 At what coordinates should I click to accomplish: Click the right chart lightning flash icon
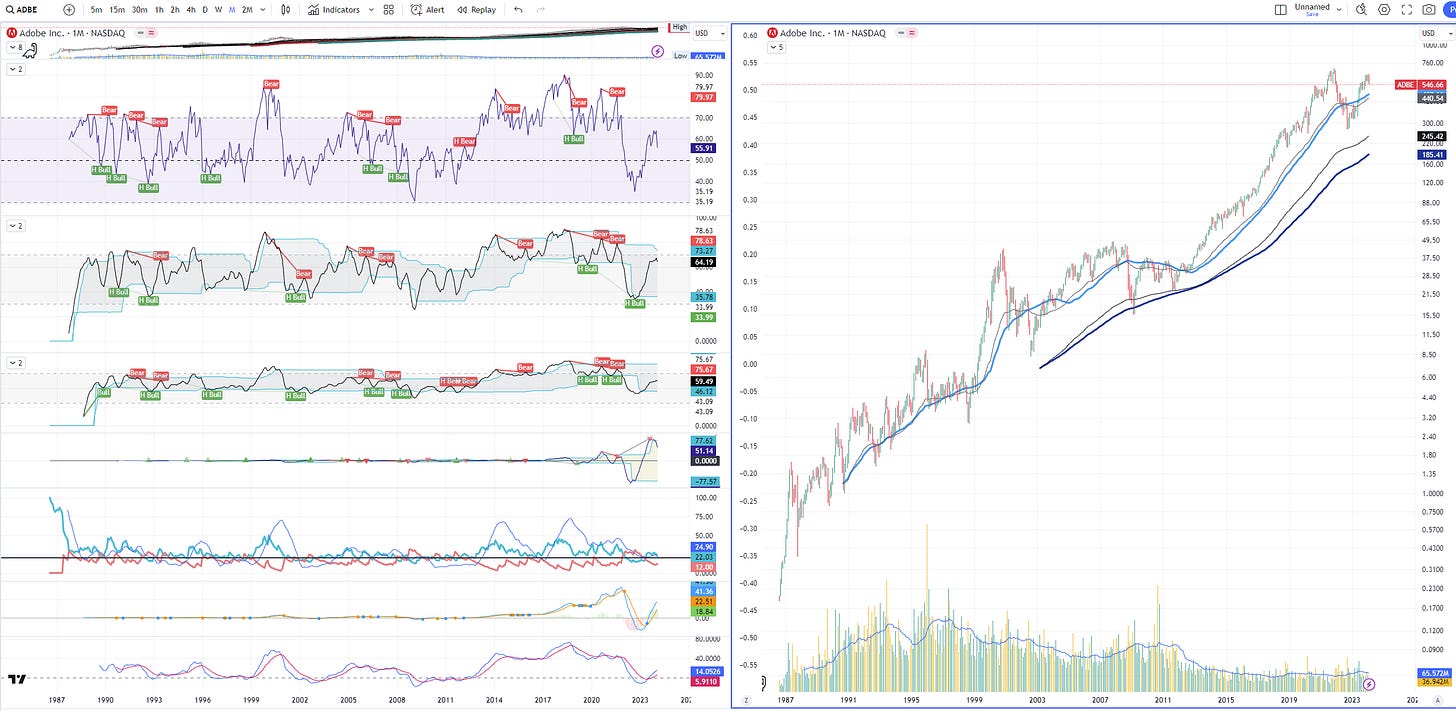[1370, 684]
